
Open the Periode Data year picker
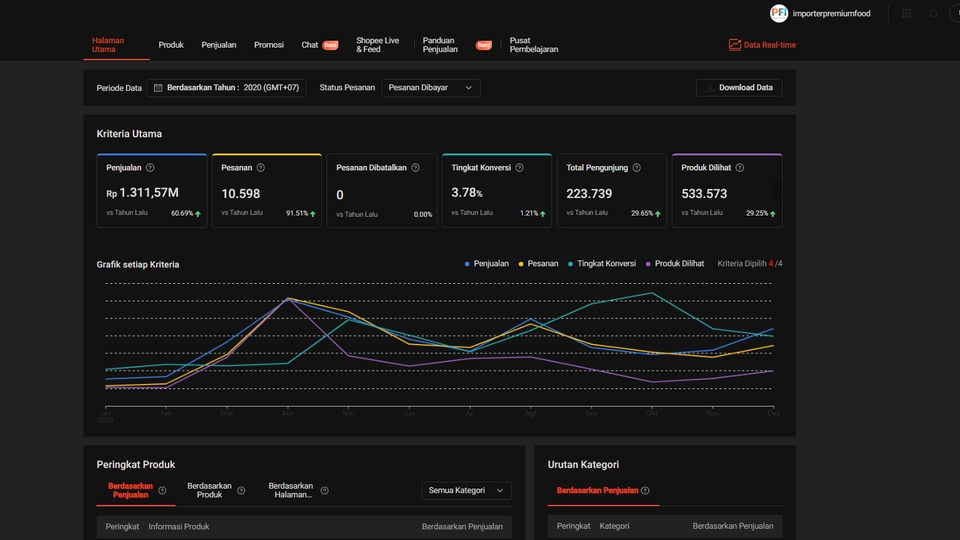point(227,88)
